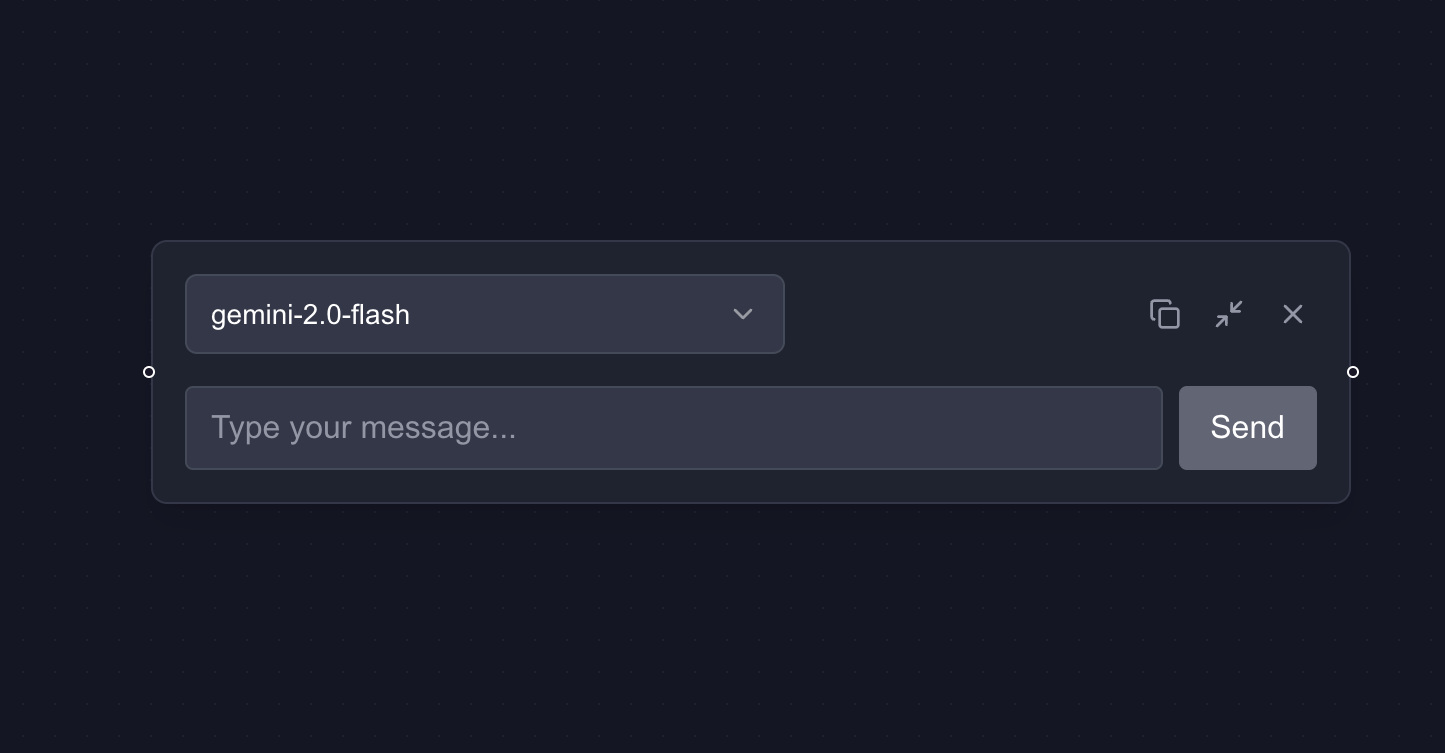
Task: Open the gemini-2.0-flash model dropdown
Action: click(484, 314)
